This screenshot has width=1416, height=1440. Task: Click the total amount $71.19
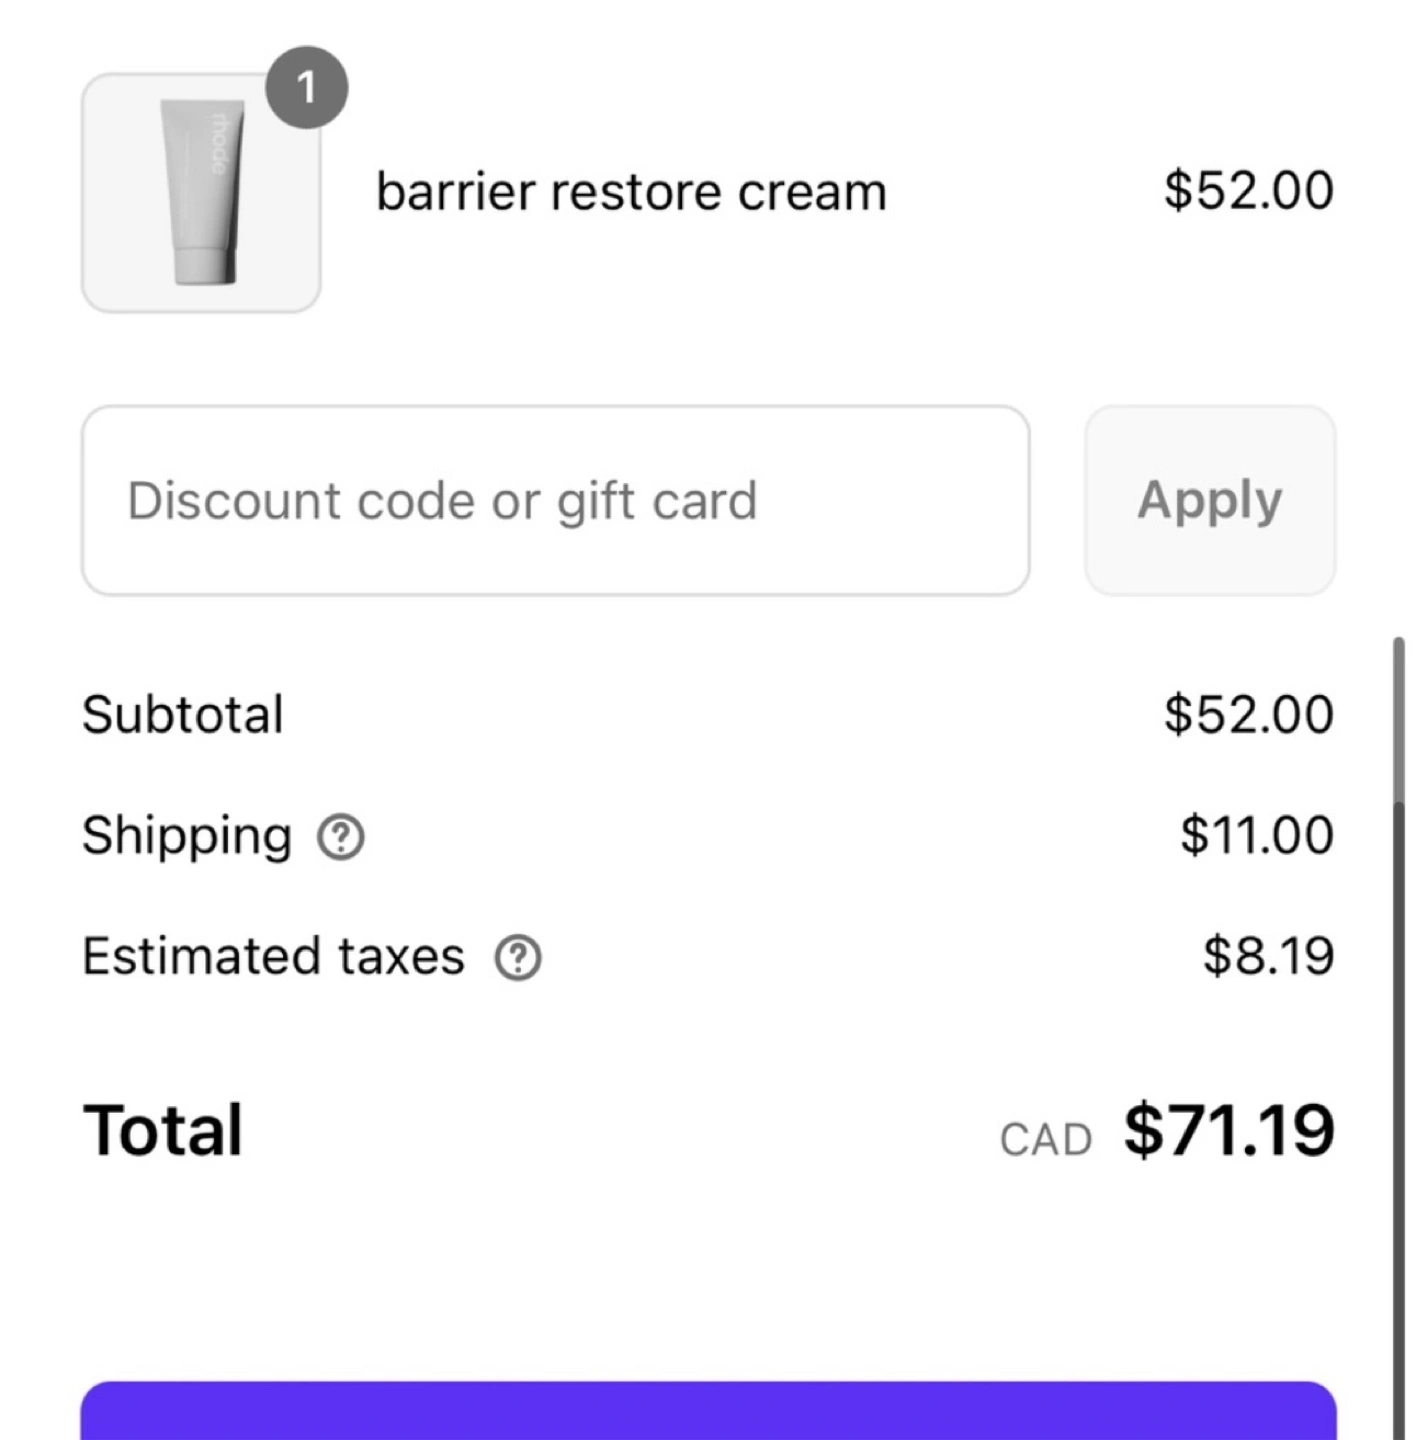pos(1229,1130)
